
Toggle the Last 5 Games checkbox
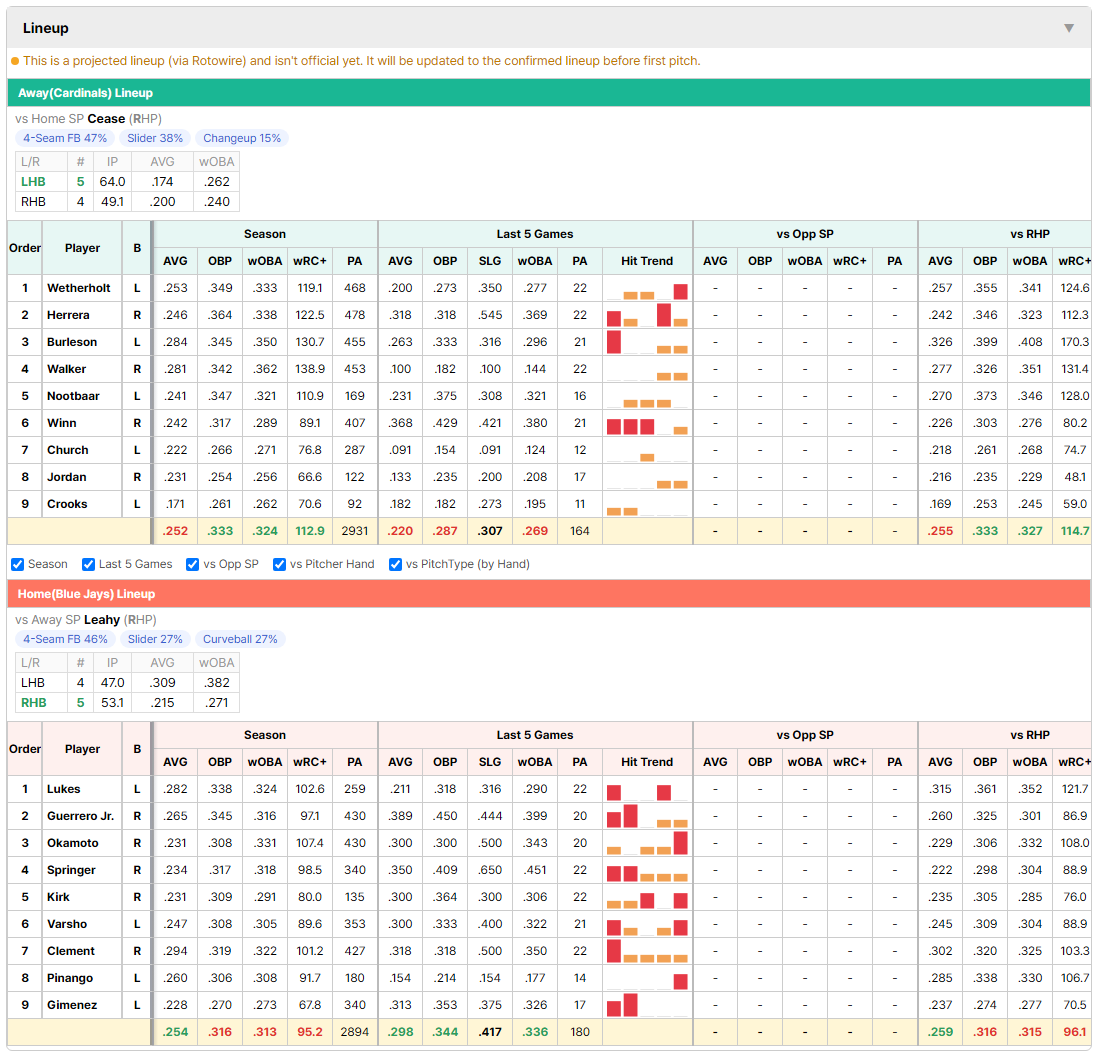pos(88,564)
